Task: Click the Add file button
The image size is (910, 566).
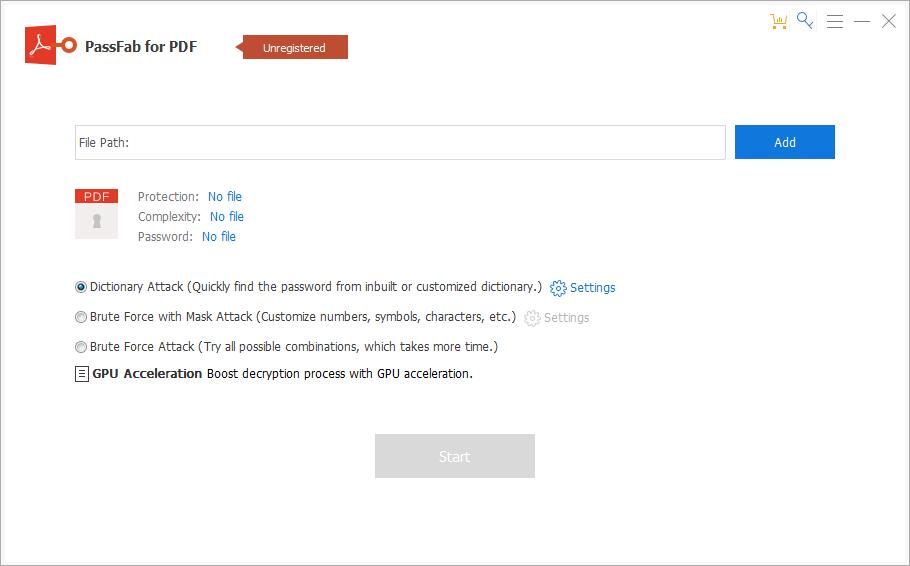Action: [784, 142]
